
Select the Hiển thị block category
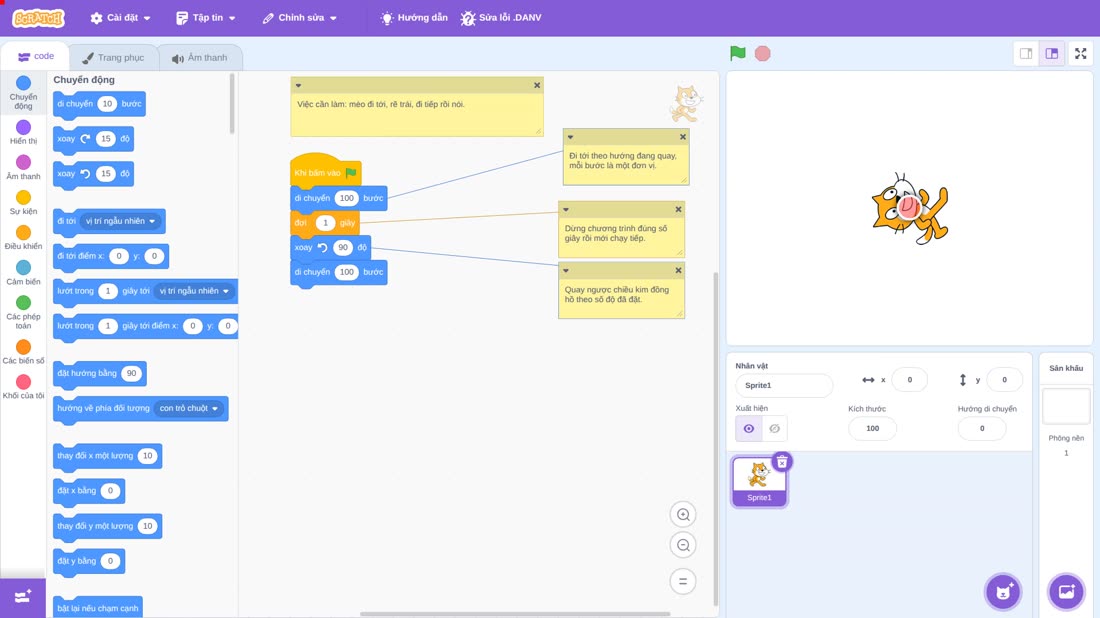pos(23,132)
